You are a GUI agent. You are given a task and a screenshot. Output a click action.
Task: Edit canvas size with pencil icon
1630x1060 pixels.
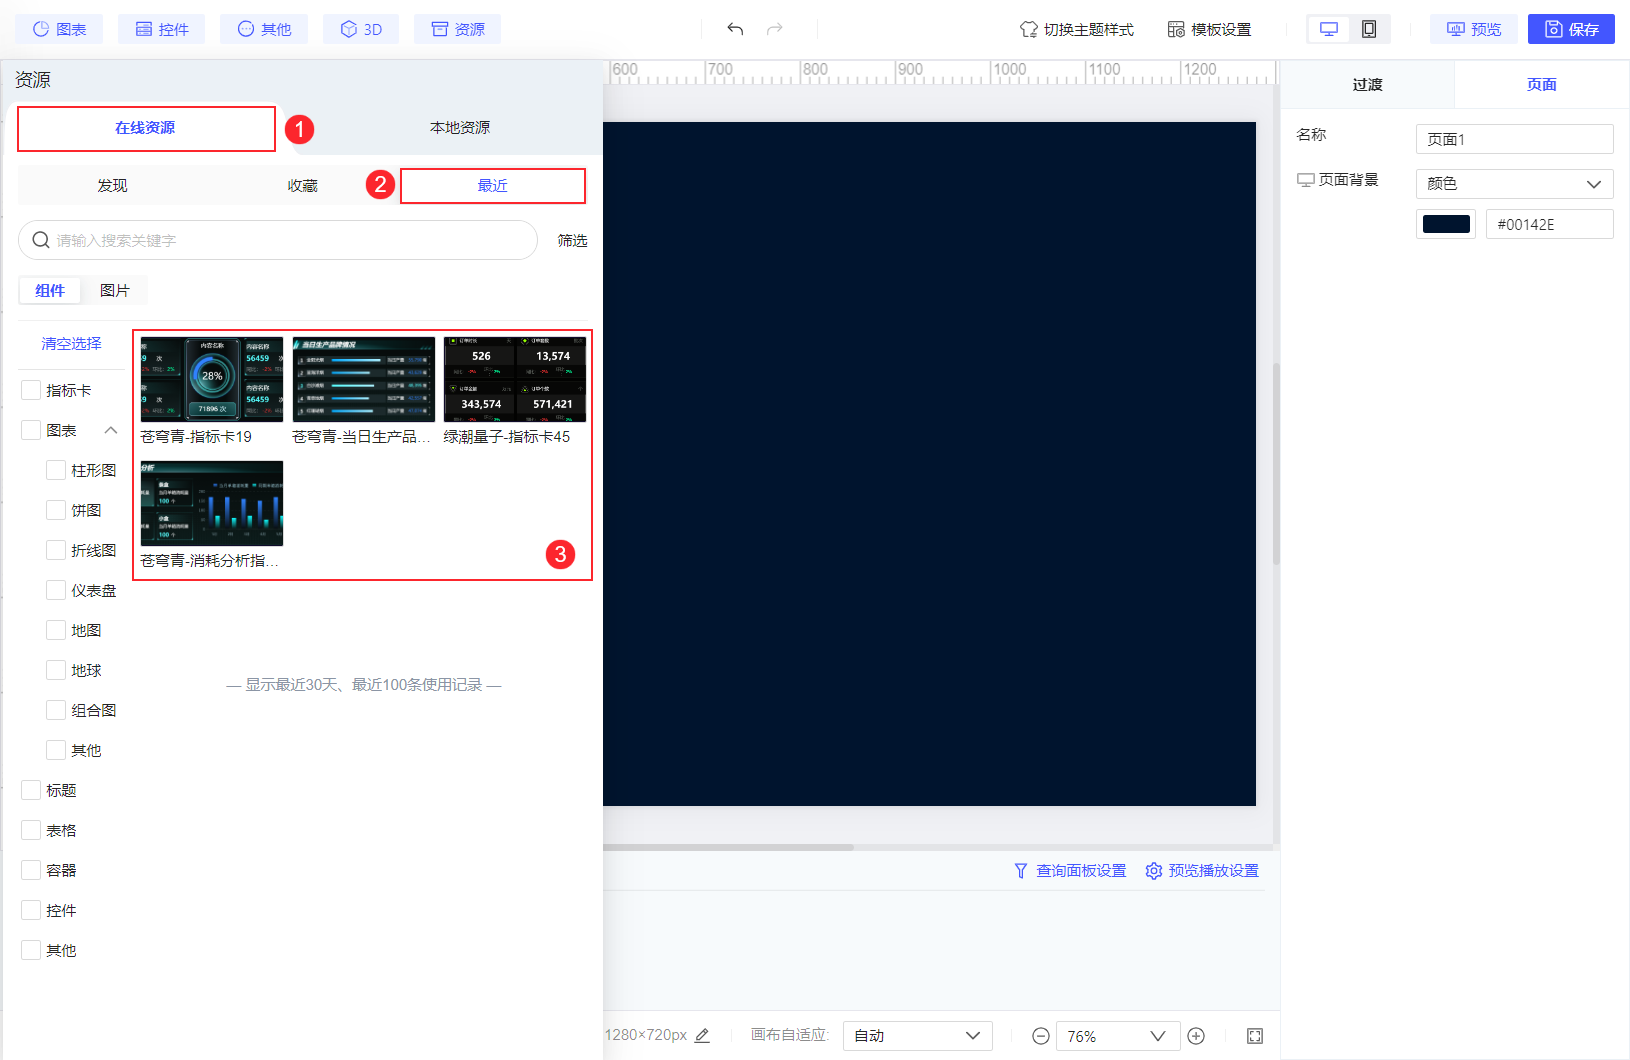coord(702,1035)
